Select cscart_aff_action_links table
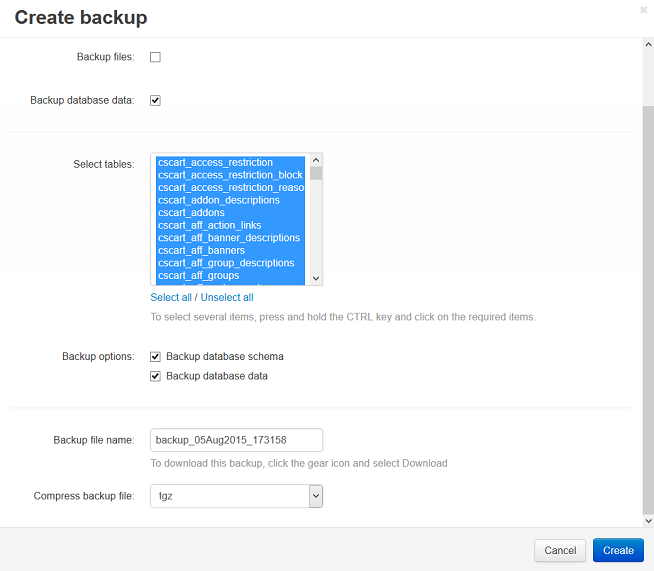The width and height of the screenshot is (654, 571). (231, 225)
